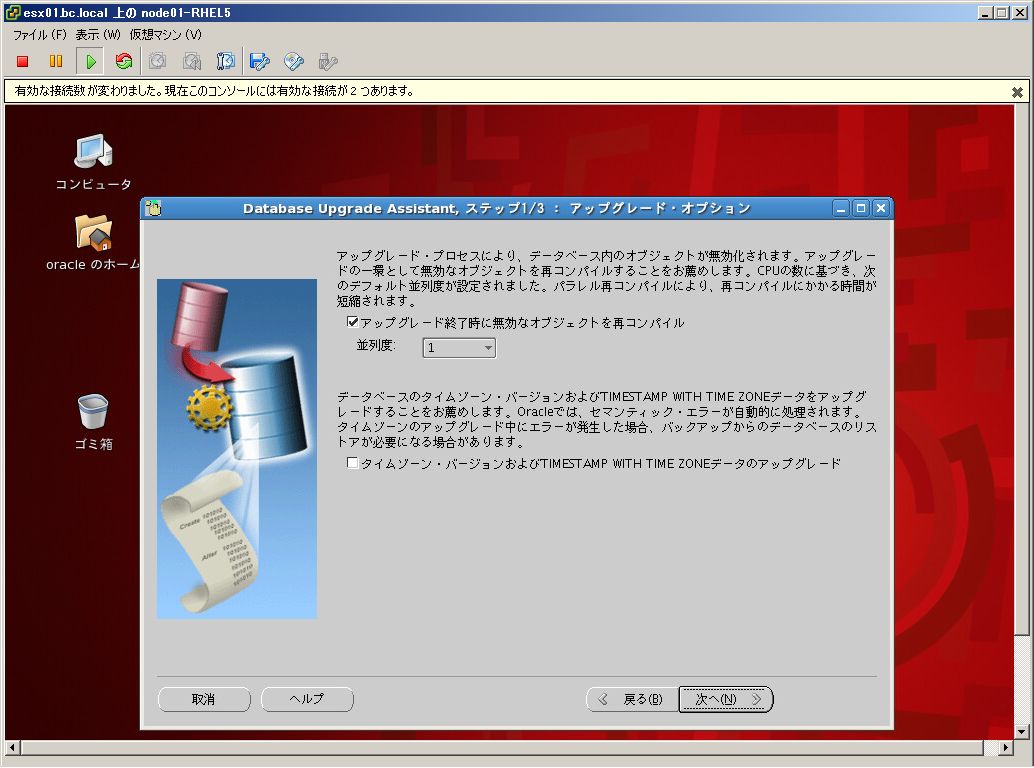The width and height of the screenshot is (1034, 768).
Task: Minimize the Database Upgrade Assistant dialog
Action: tap(841, 208)
